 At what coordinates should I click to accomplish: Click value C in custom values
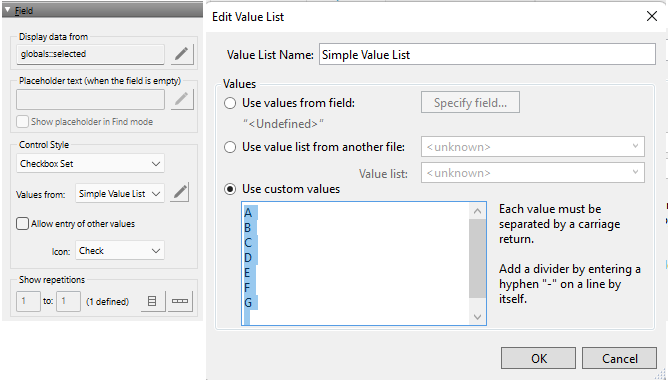pyautogui.click(x=248, y=242)
